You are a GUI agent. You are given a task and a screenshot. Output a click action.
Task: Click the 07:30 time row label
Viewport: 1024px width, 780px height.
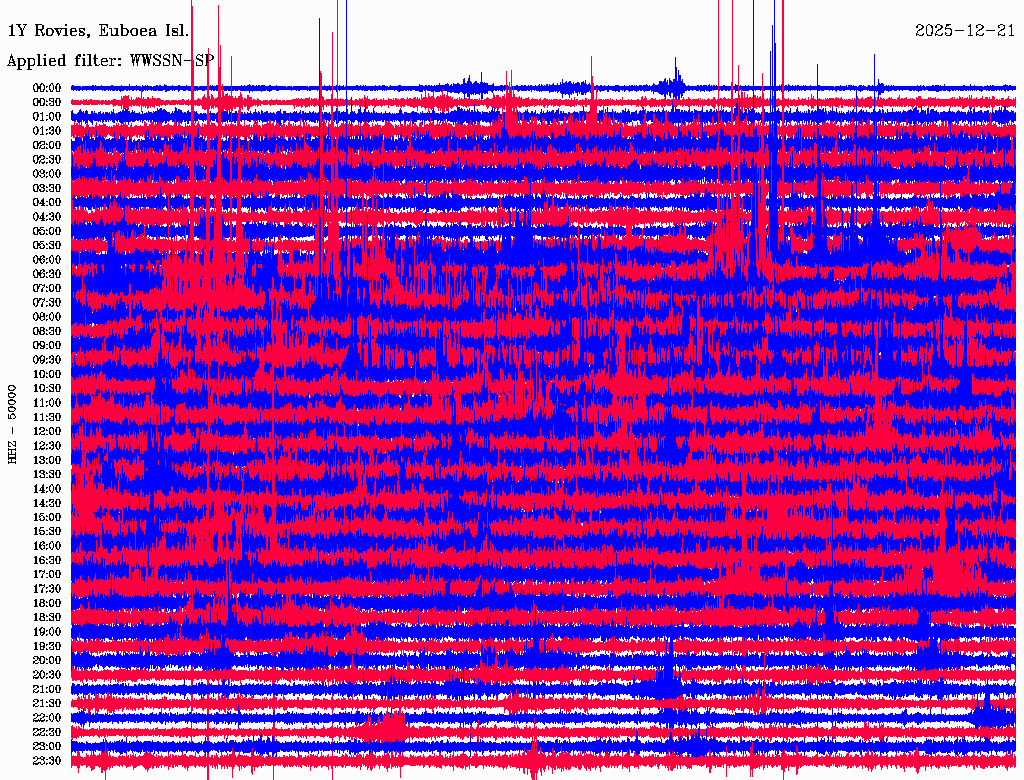[x=47, y=303]
